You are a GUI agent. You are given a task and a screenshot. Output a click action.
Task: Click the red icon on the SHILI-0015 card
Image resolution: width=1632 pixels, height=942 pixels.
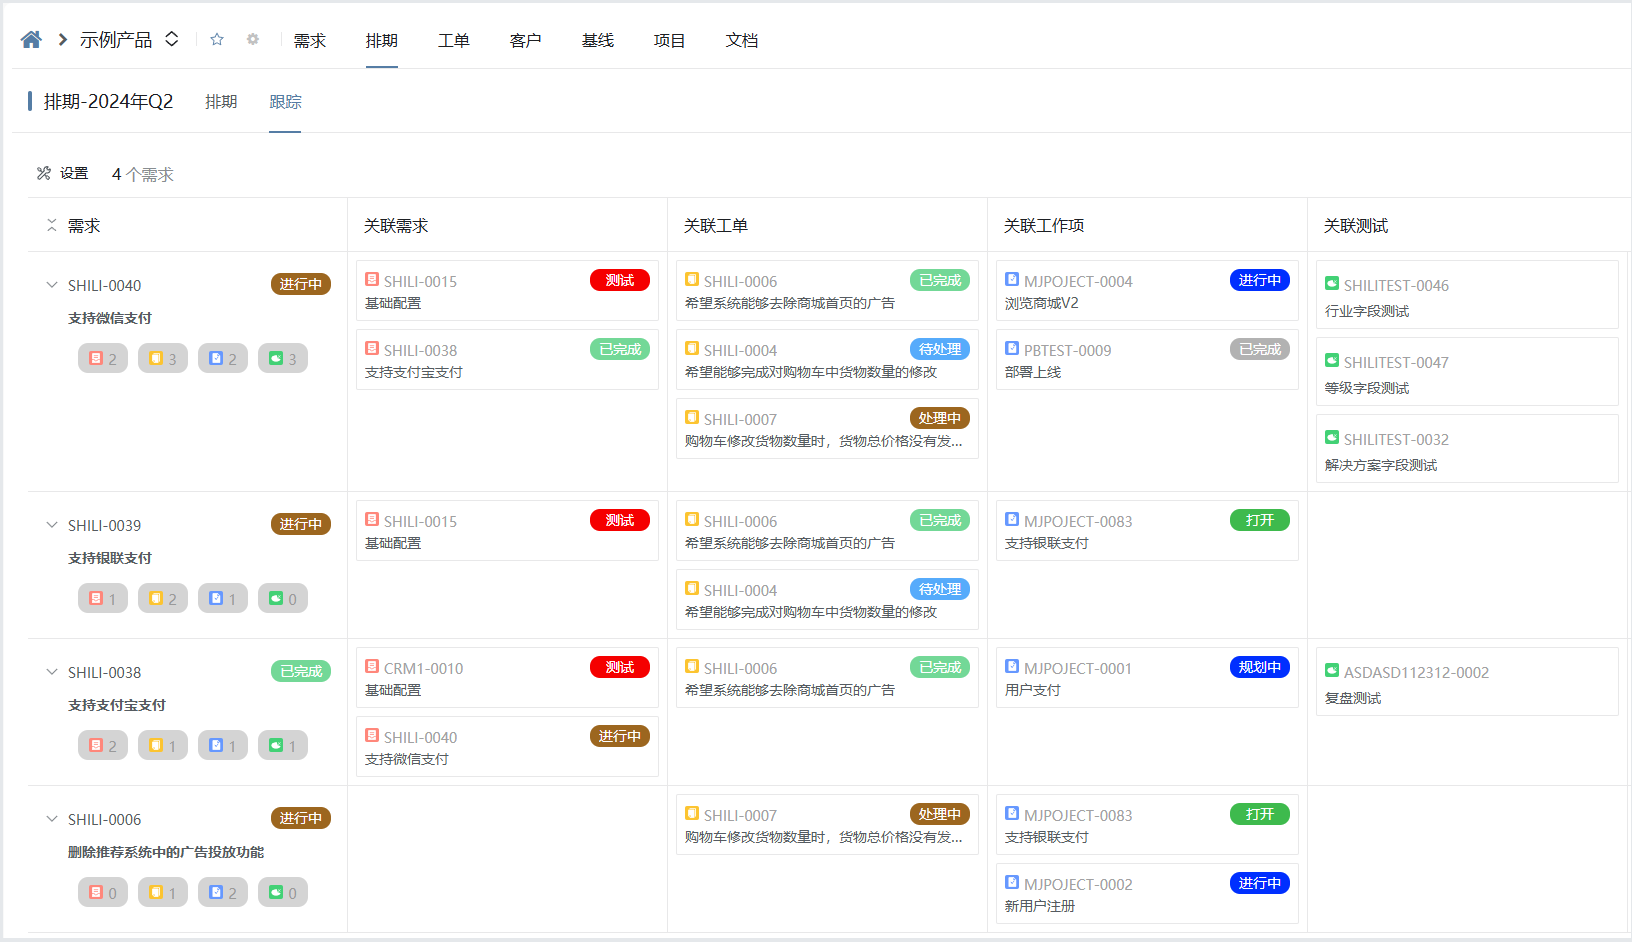[372, 279]
